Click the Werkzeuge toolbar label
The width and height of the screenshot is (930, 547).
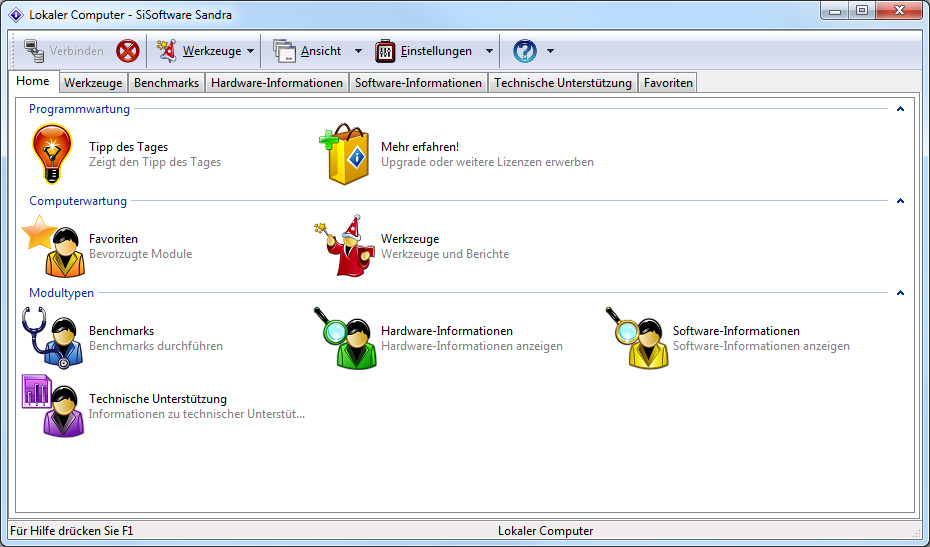(212, 51)
